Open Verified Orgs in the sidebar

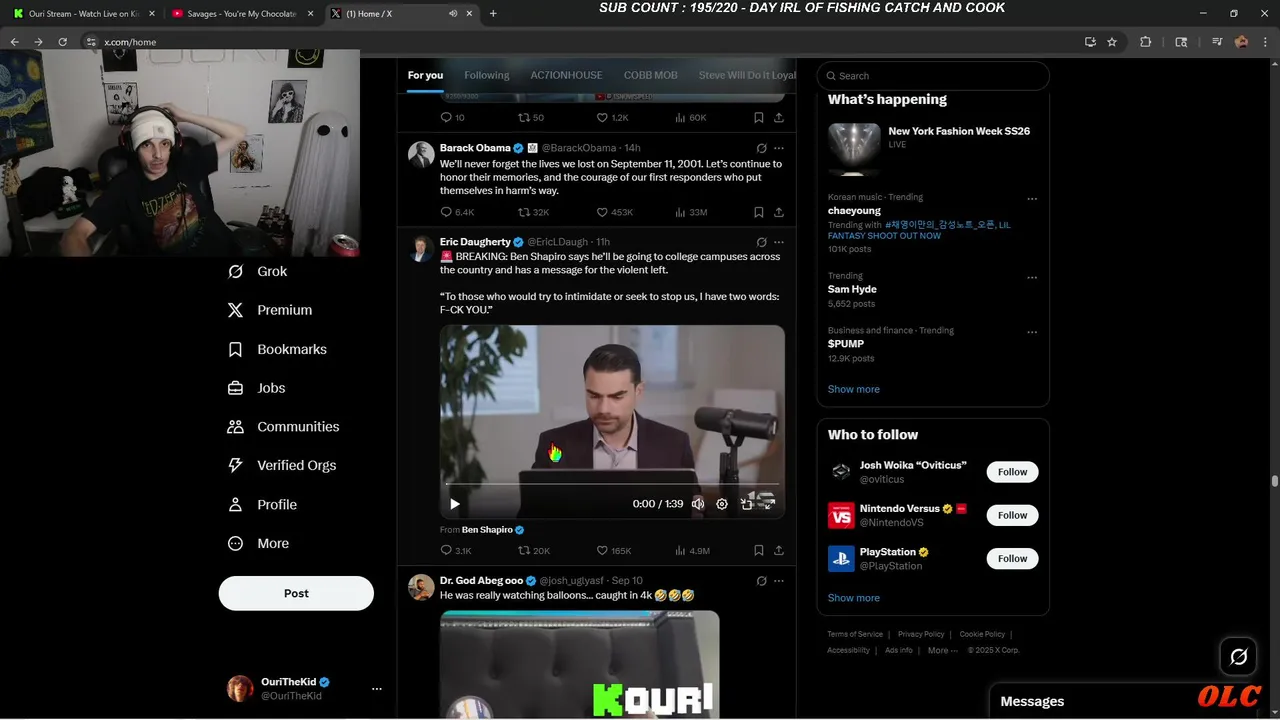tap(282, 465)
